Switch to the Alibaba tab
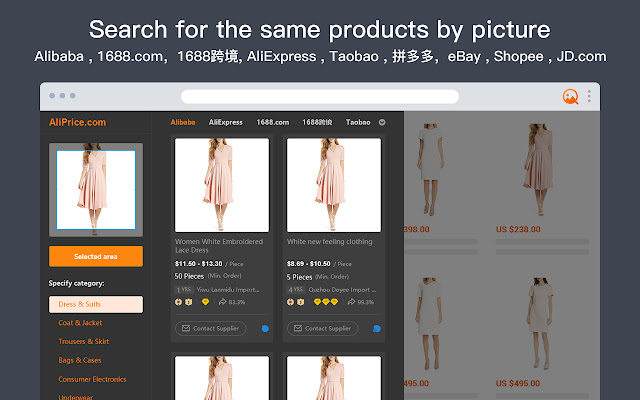 click(x=182, y=122)
